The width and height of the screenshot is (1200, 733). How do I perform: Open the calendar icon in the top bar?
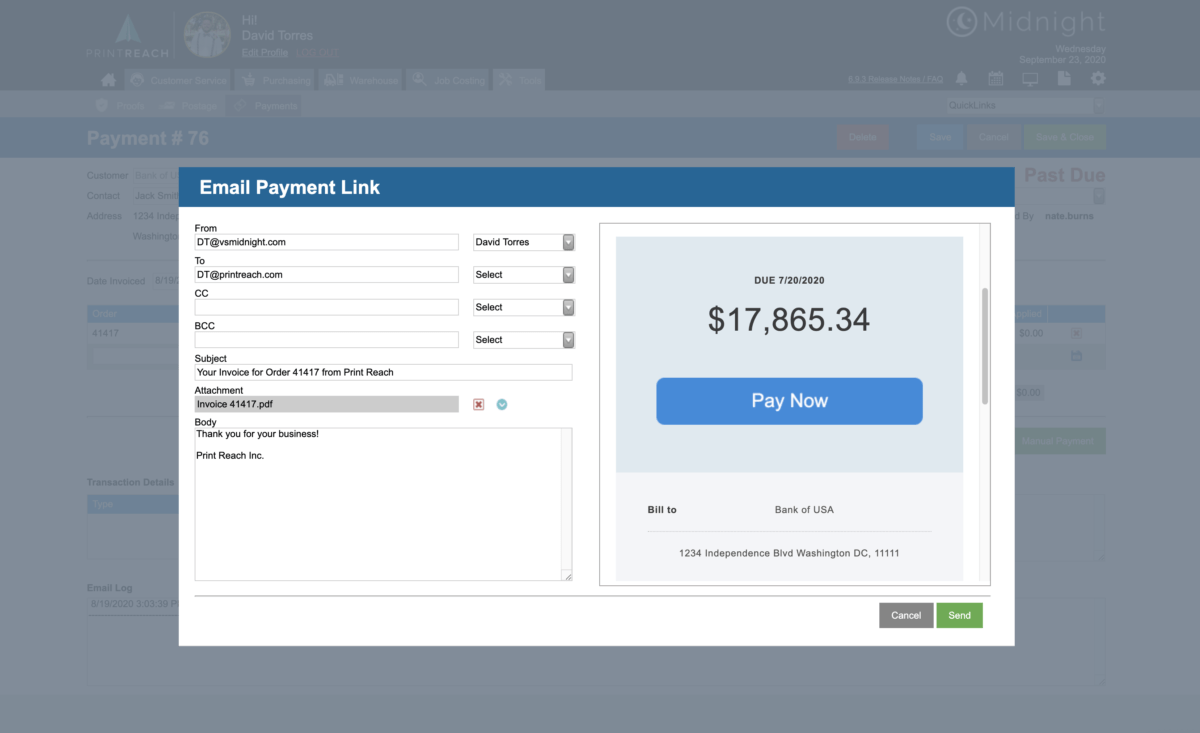pos(995,78)
